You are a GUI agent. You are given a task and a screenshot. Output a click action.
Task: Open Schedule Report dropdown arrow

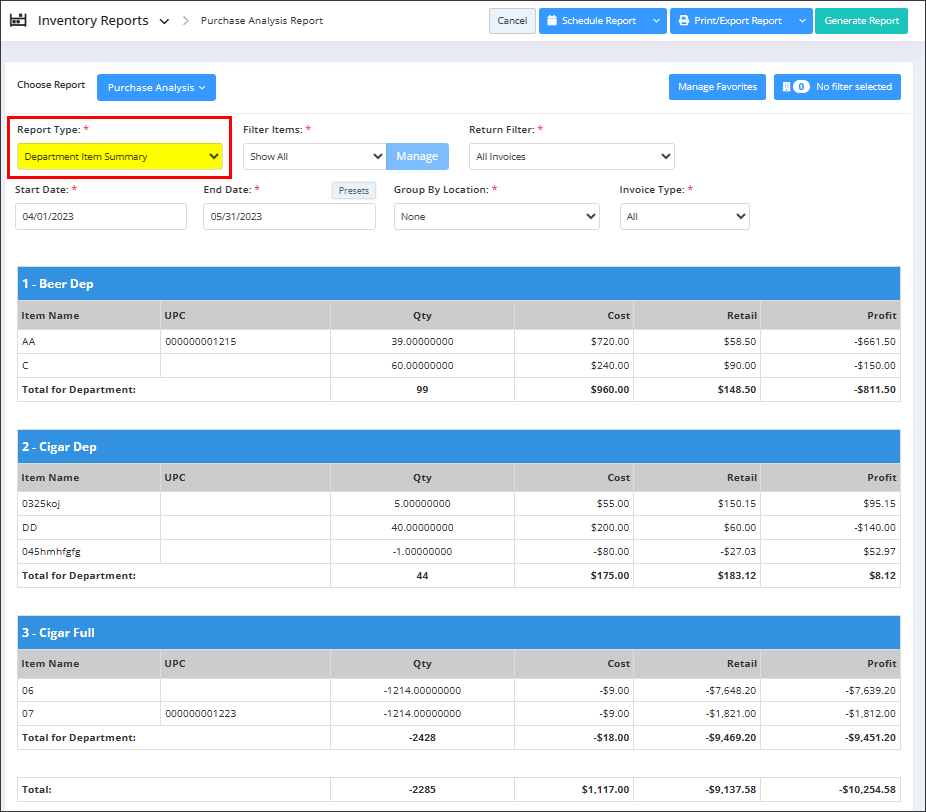[657, 21]
